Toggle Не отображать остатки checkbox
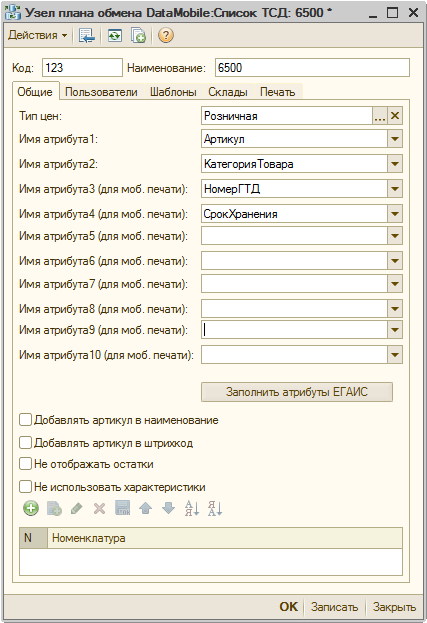The width and height of the screenshot is (427, 623). (x=25, y=464)
